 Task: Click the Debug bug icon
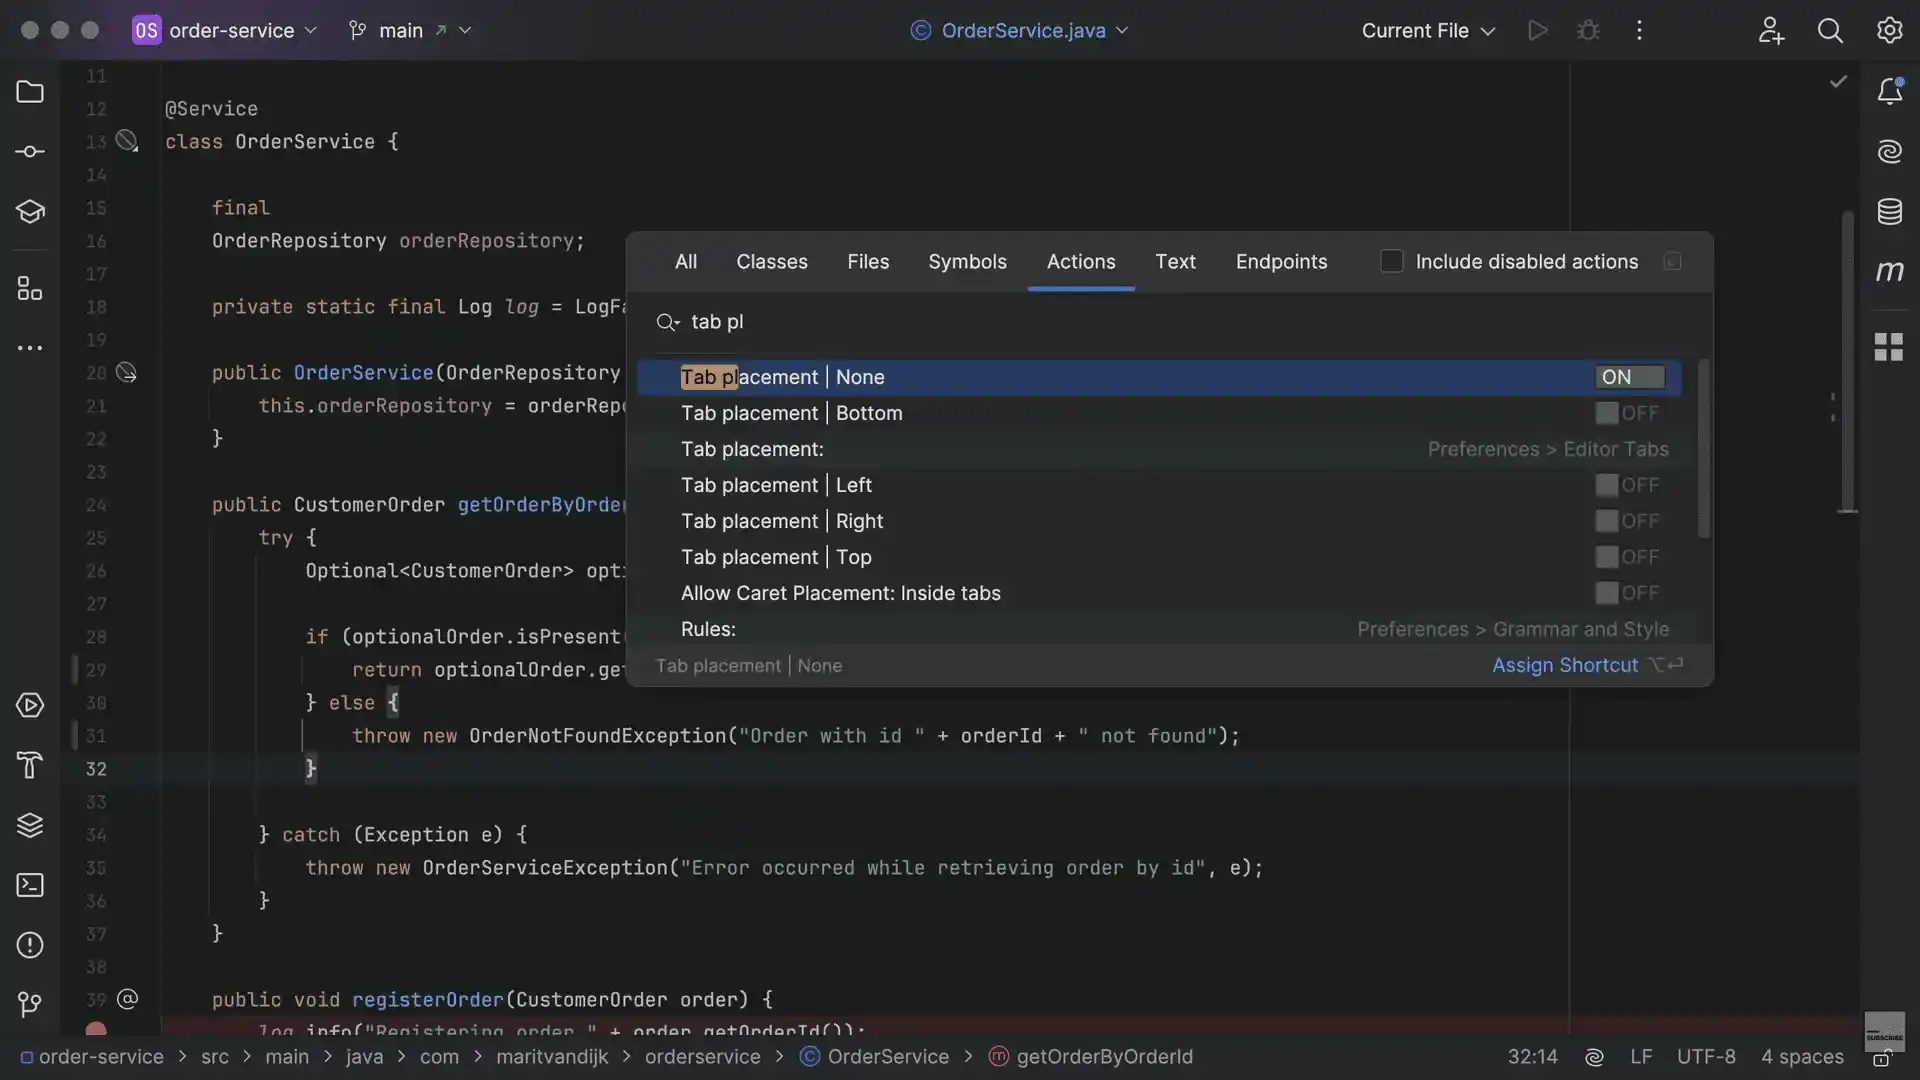[x=1588, y=30]
